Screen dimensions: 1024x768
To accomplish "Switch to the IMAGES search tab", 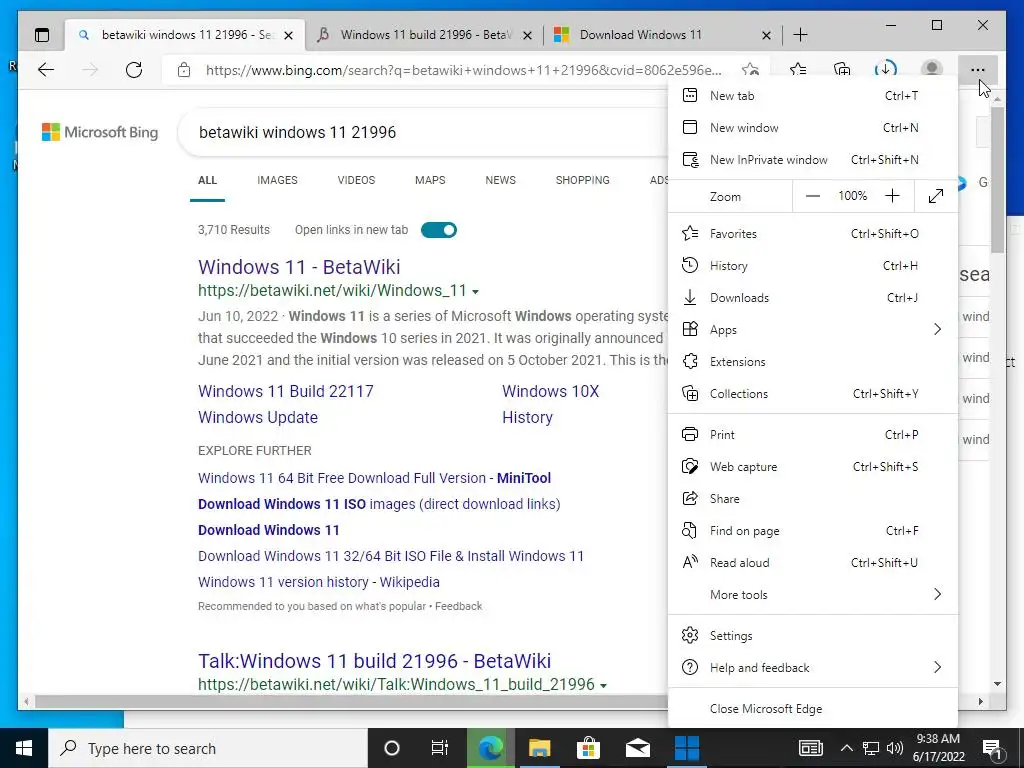I will (277, 180).
